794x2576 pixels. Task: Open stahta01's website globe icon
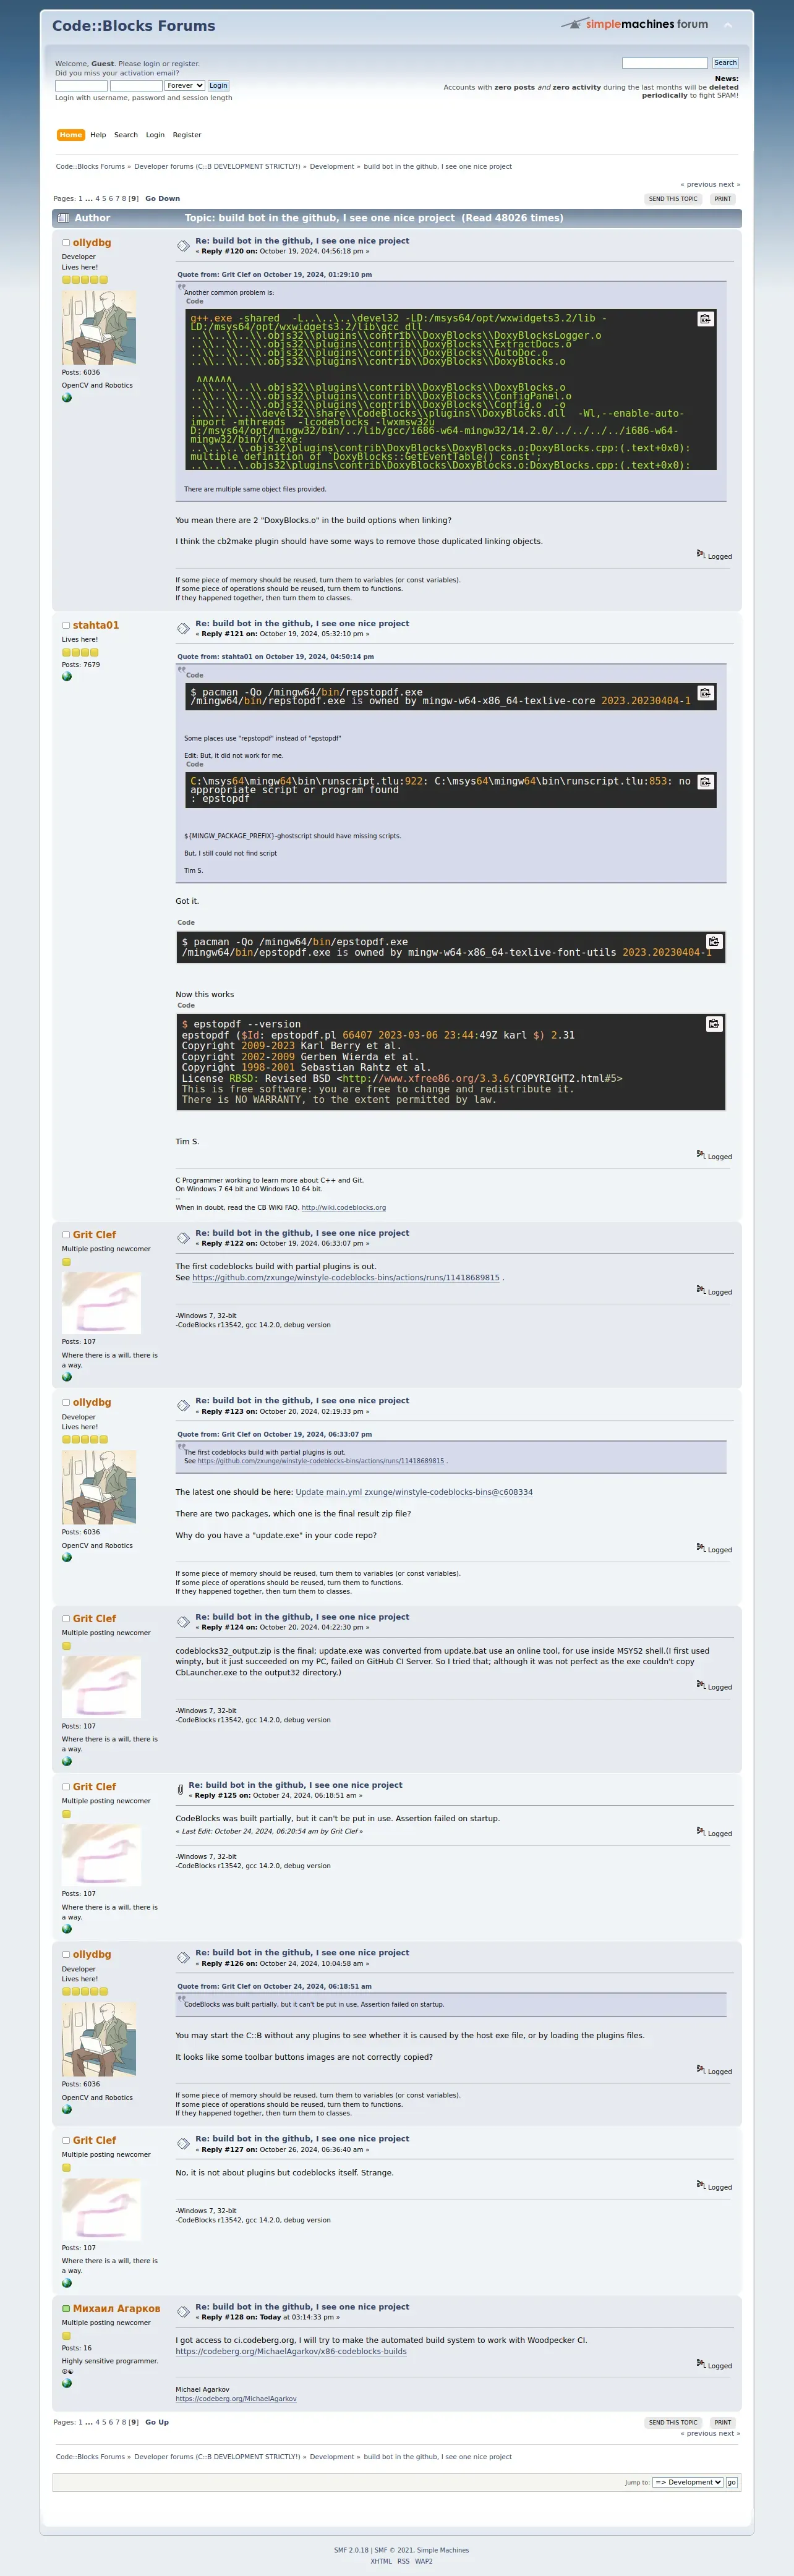[x=67, y=677]
